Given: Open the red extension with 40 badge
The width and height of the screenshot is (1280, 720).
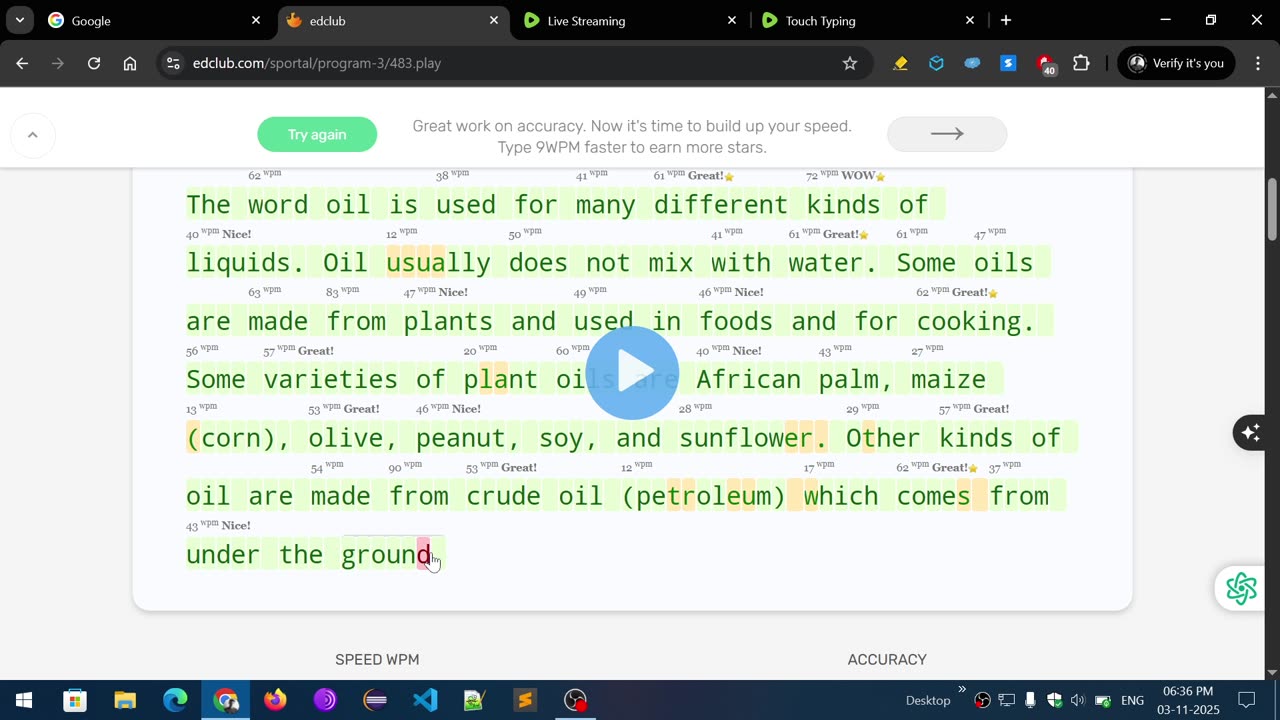Looking at the screenshot, I should [1045, 65].
